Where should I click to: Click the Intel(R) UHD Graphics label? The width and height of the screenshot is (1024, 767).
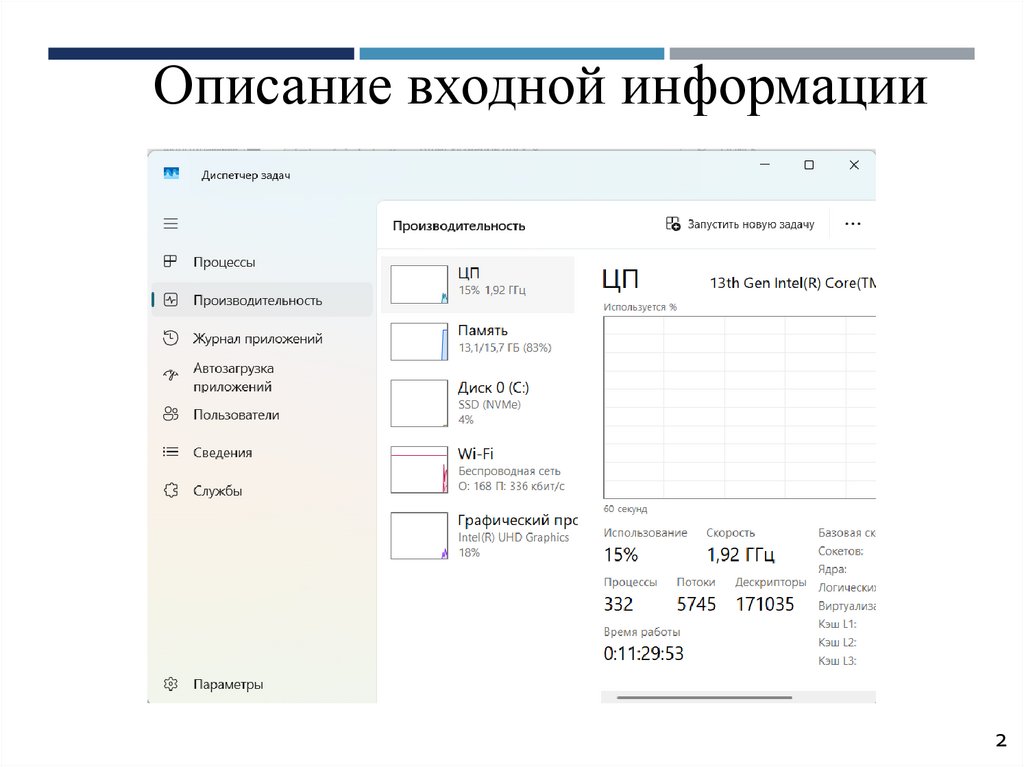[513, 537]
